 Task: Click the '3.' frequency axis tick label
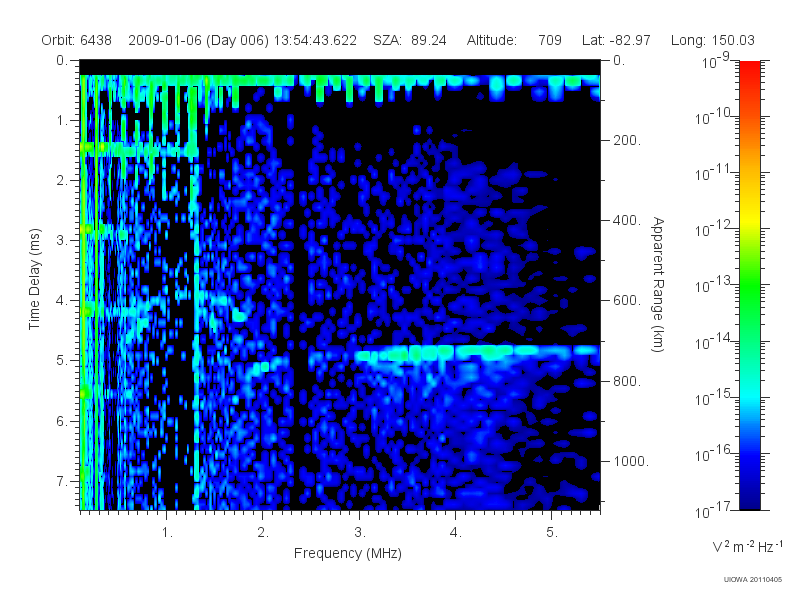[360, 533]
